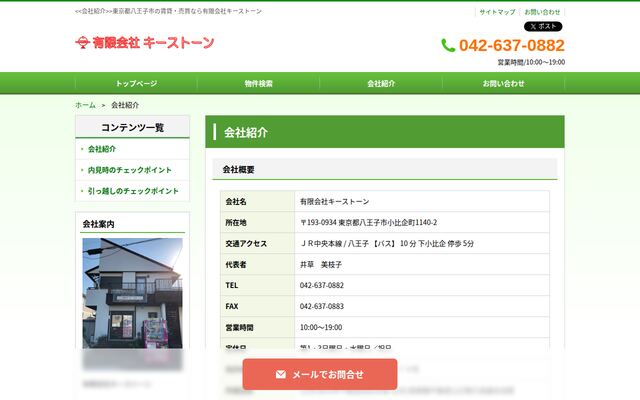
Task: Click the ホーム breadcrumb link
Action: pyautogui.click(x=85, y=105)
